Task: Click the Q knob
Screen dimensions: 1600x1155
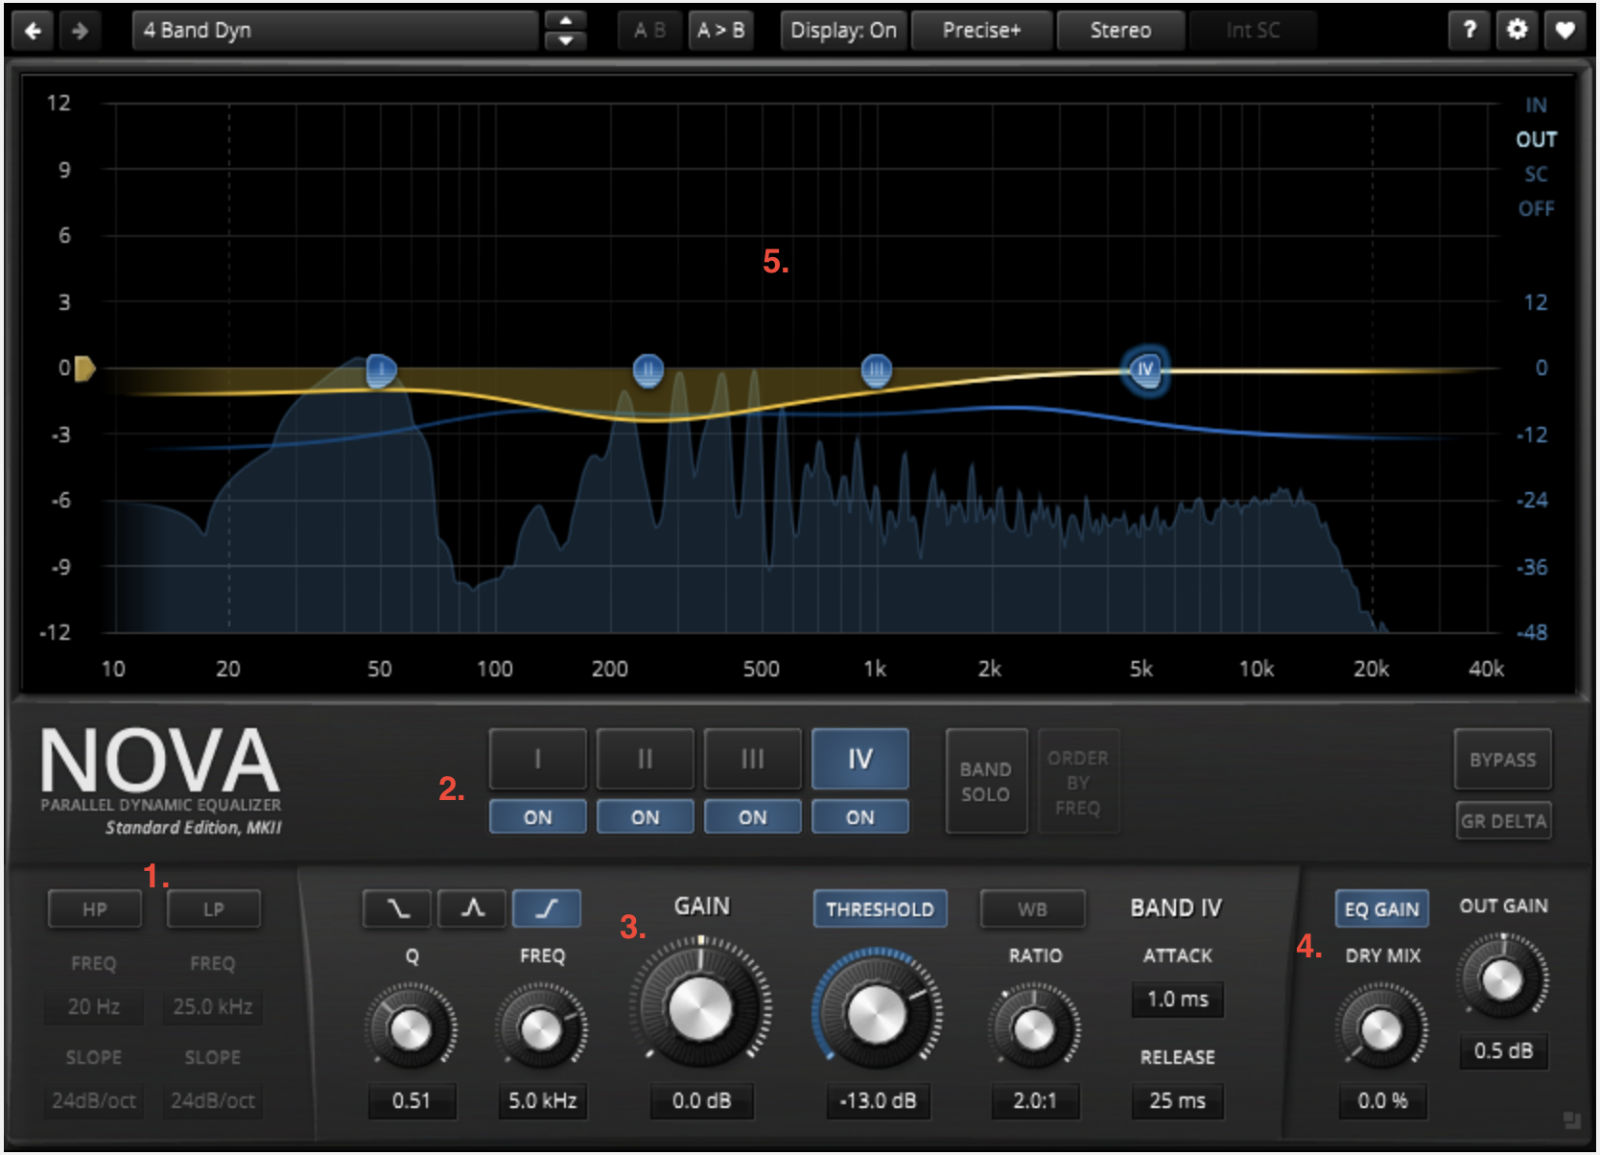Action: coord(411,1029)
